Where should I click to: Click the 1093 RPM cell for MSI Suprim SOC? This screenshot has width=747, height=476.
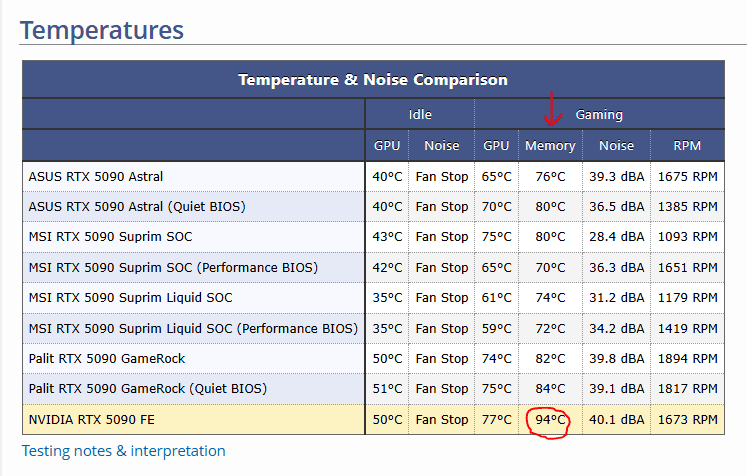(687, 237)
